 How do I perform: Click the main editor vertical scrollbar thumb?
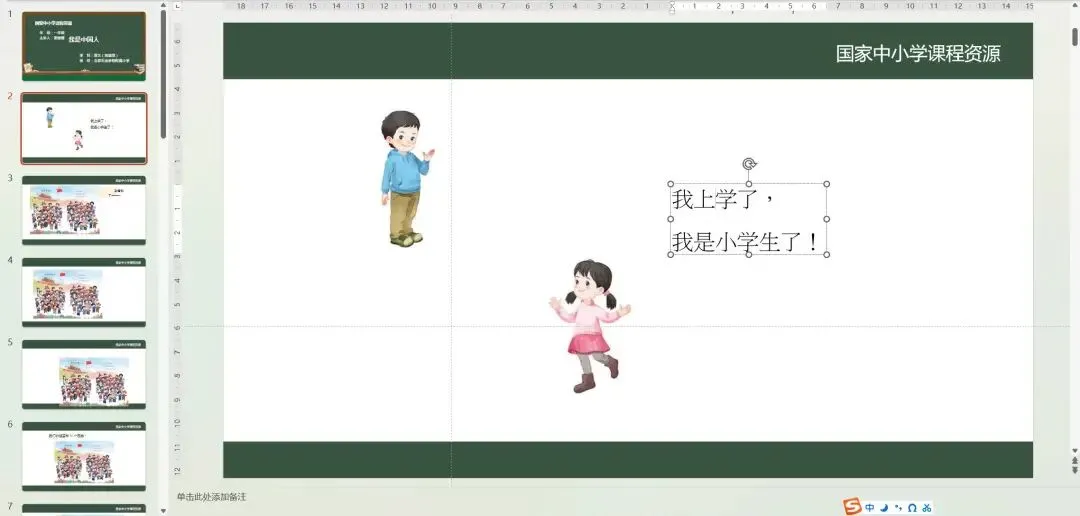coord(1074,37)
